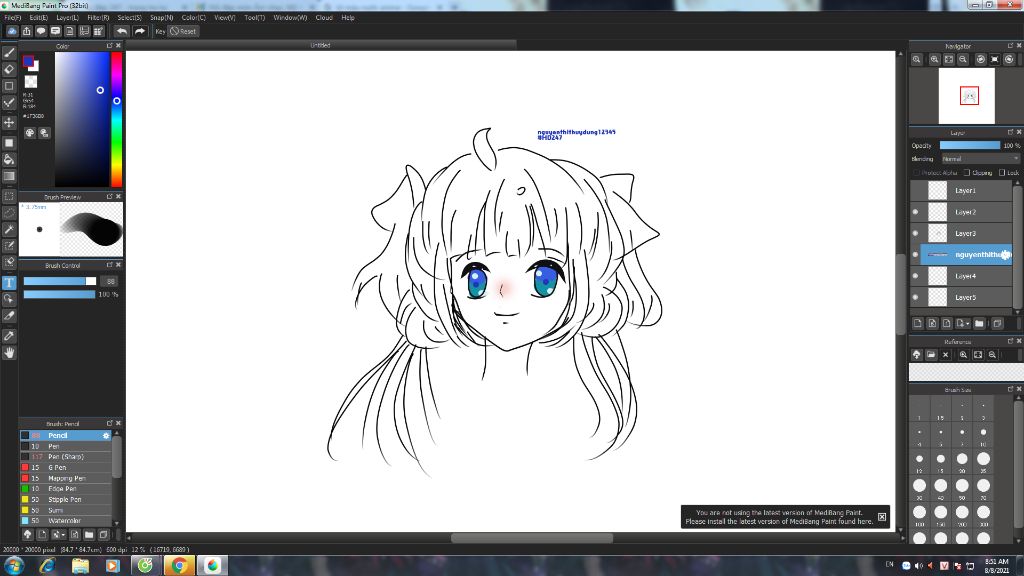Screen dimensions: 1024x576
Task: Select the Lasso tool
Action: 9,213
